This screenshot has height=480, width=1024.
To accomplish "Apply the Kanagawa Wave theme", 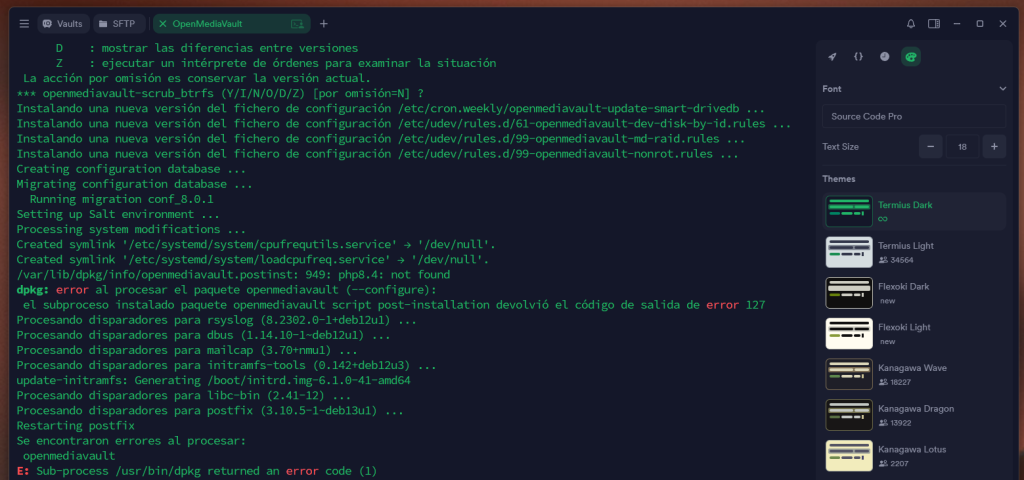I will click(914, 374).
